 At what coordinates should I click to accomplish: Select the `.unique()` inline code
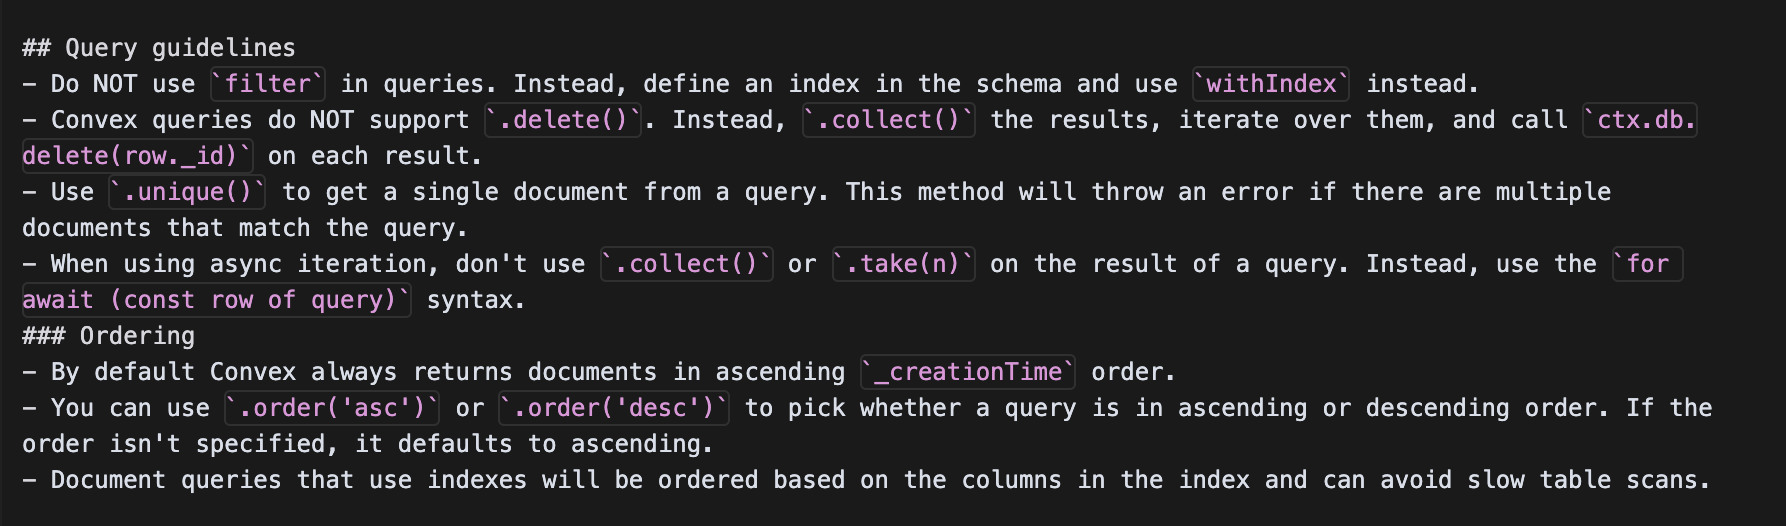(188, 192)
